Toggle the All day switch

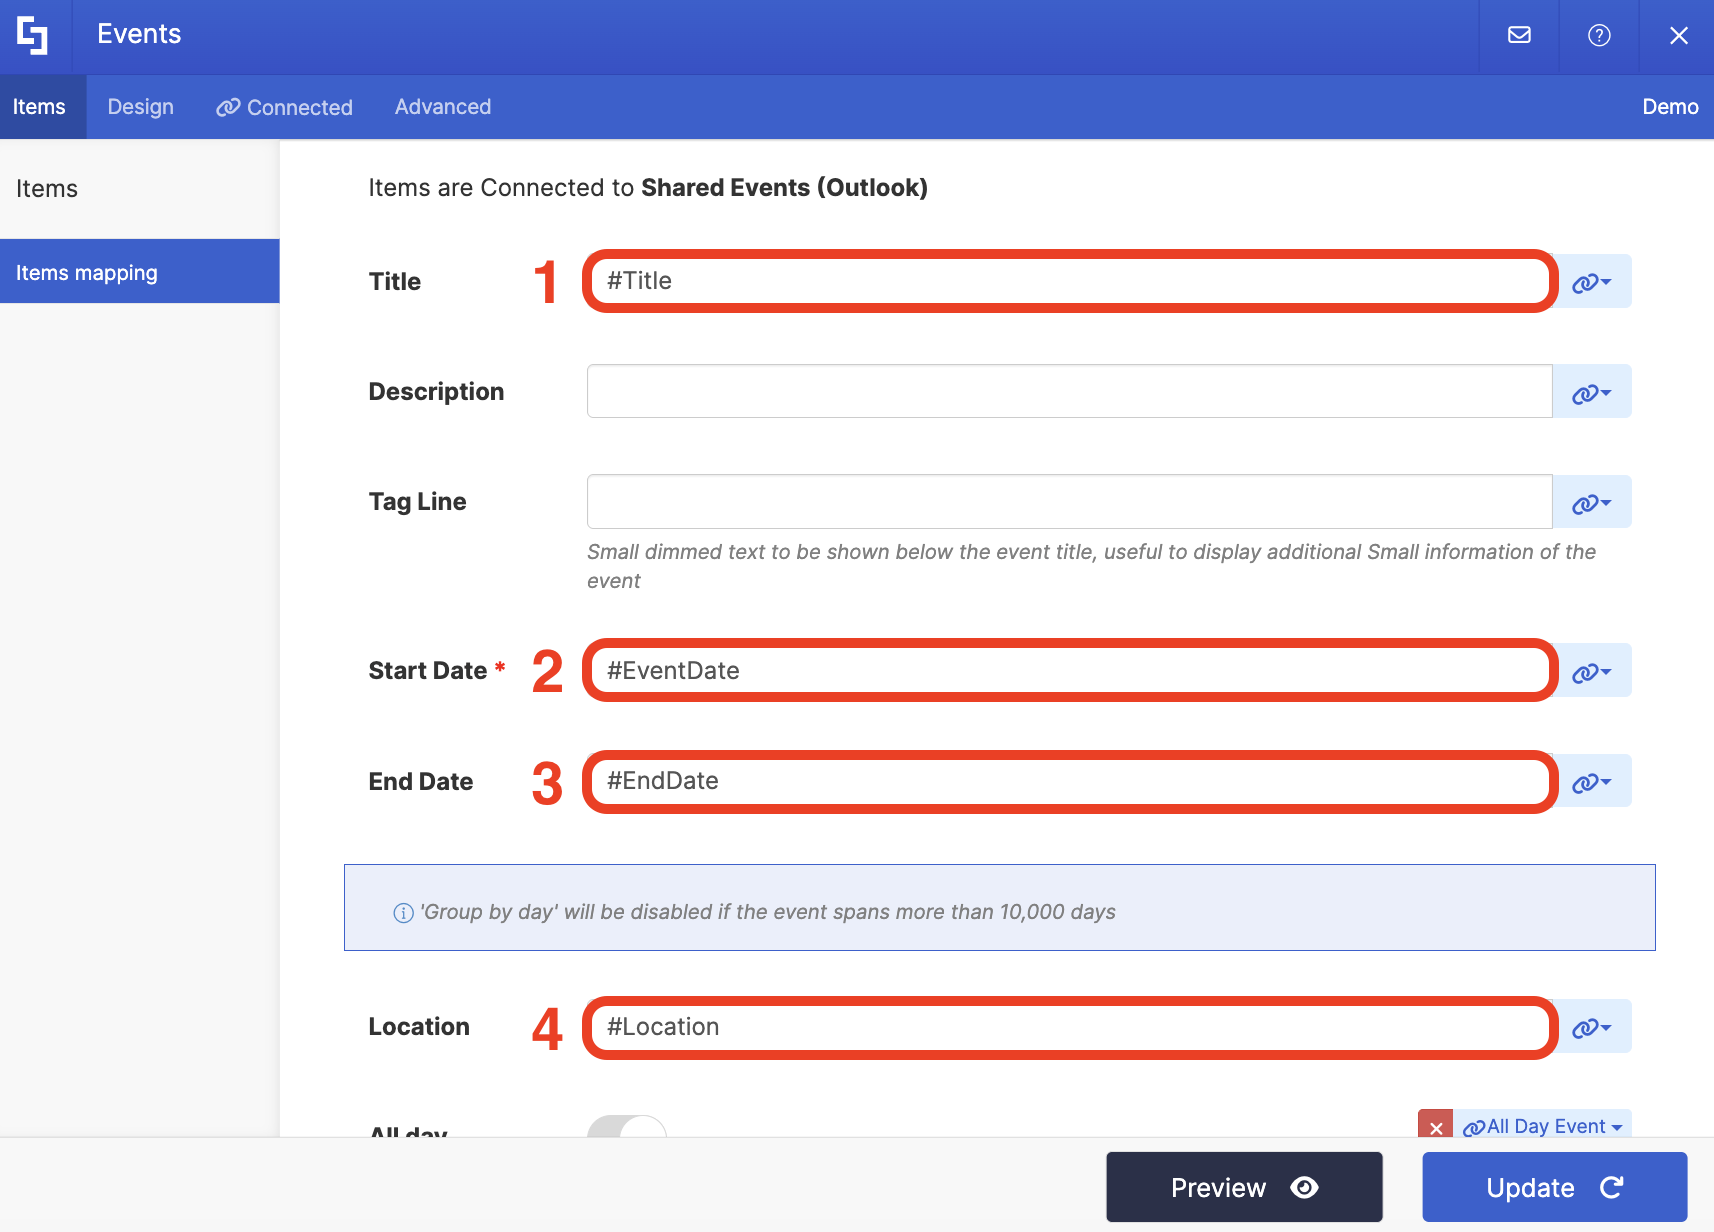pyautogui.click(x=627, y=1127)
